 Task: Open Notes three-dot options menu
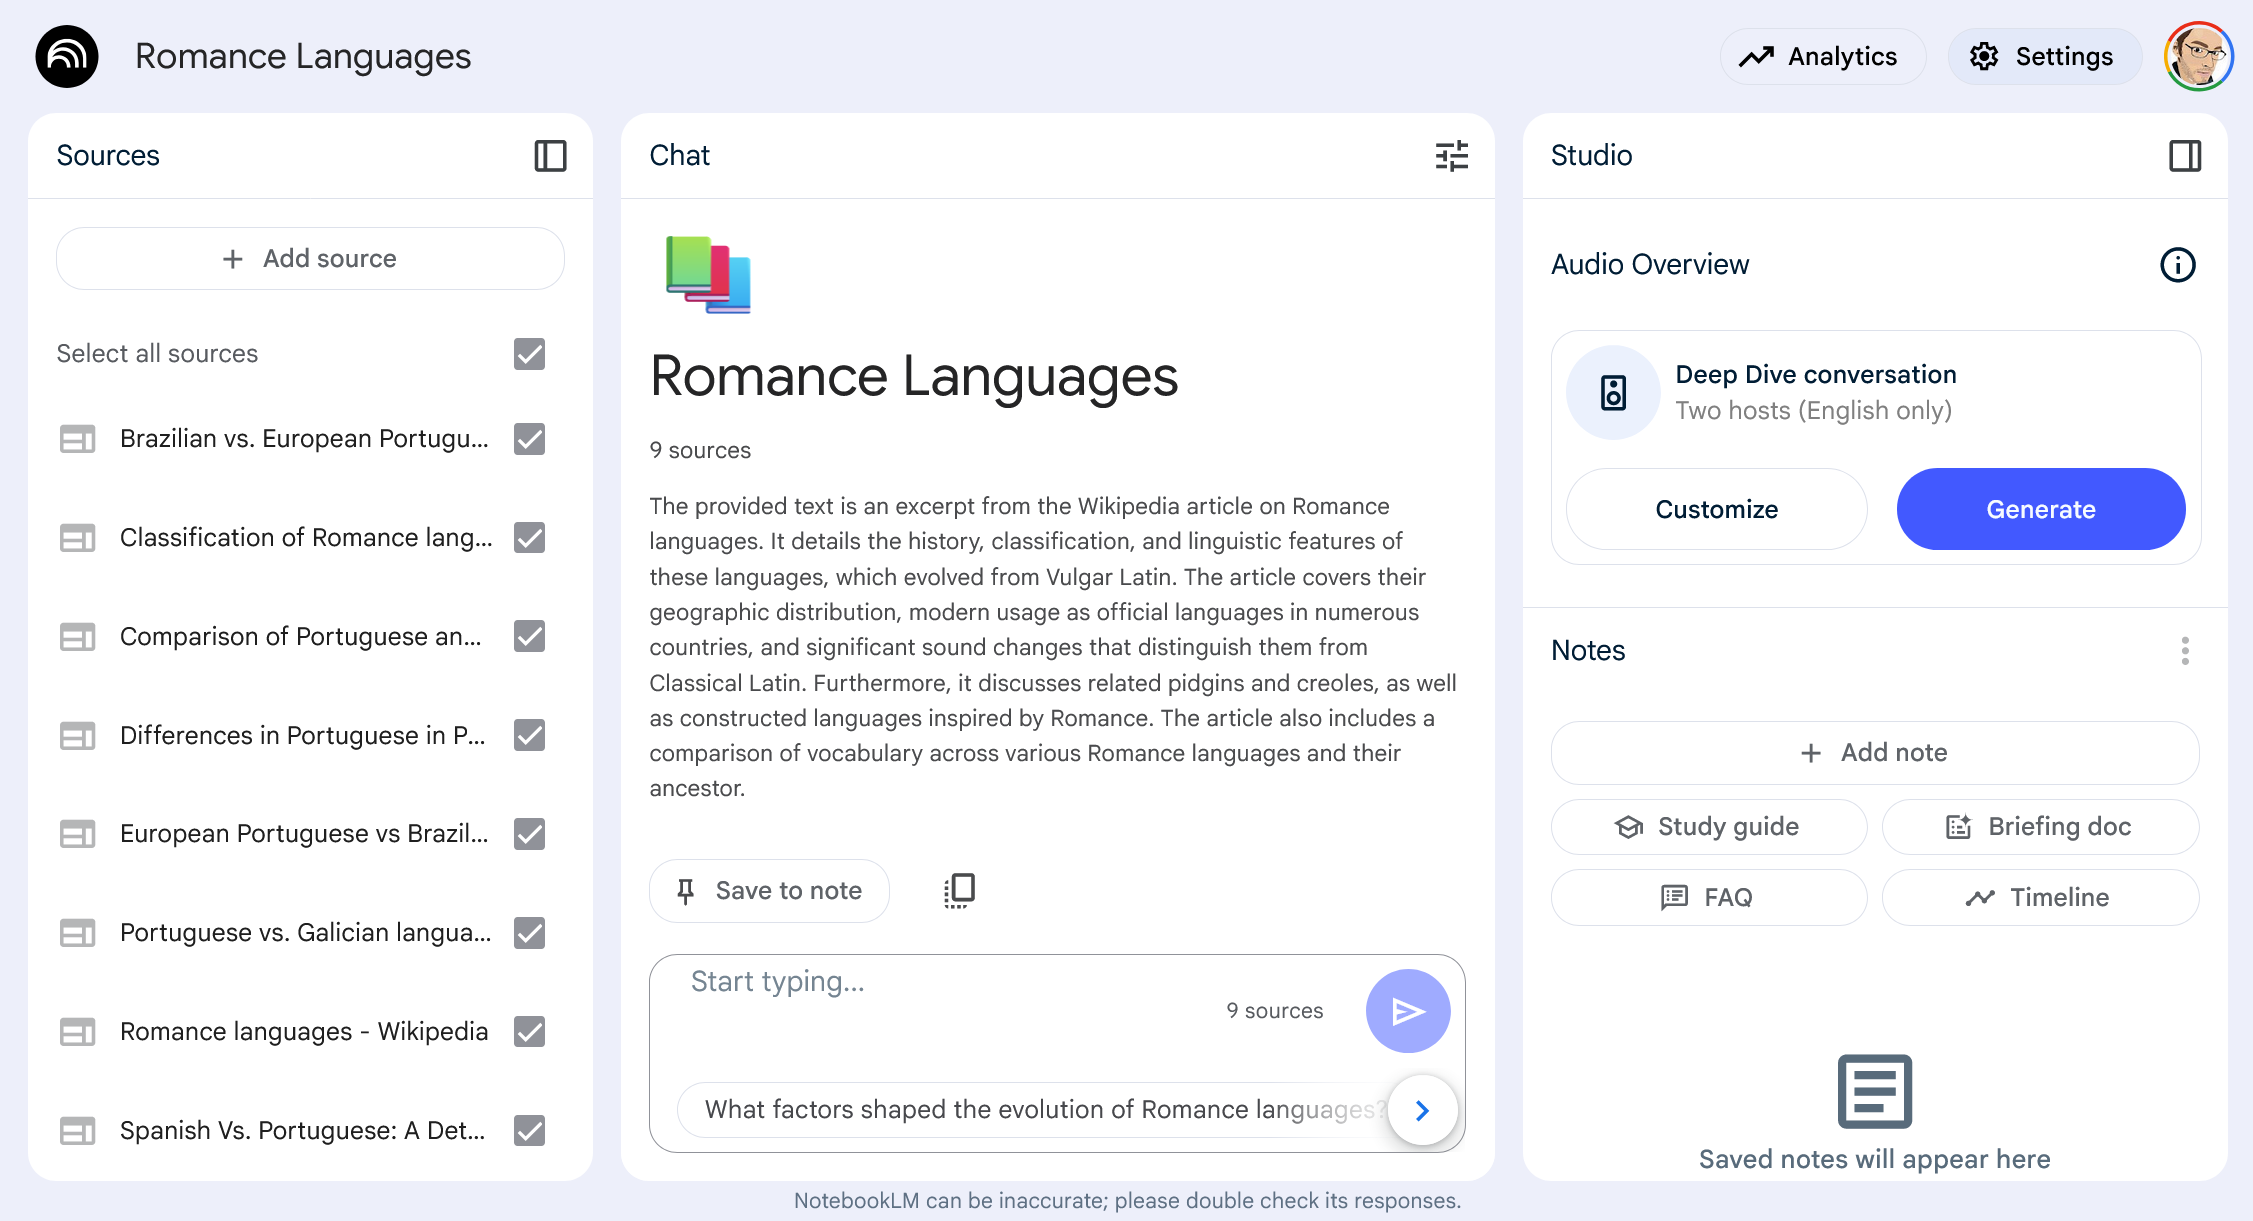(x=2184, y=651)
